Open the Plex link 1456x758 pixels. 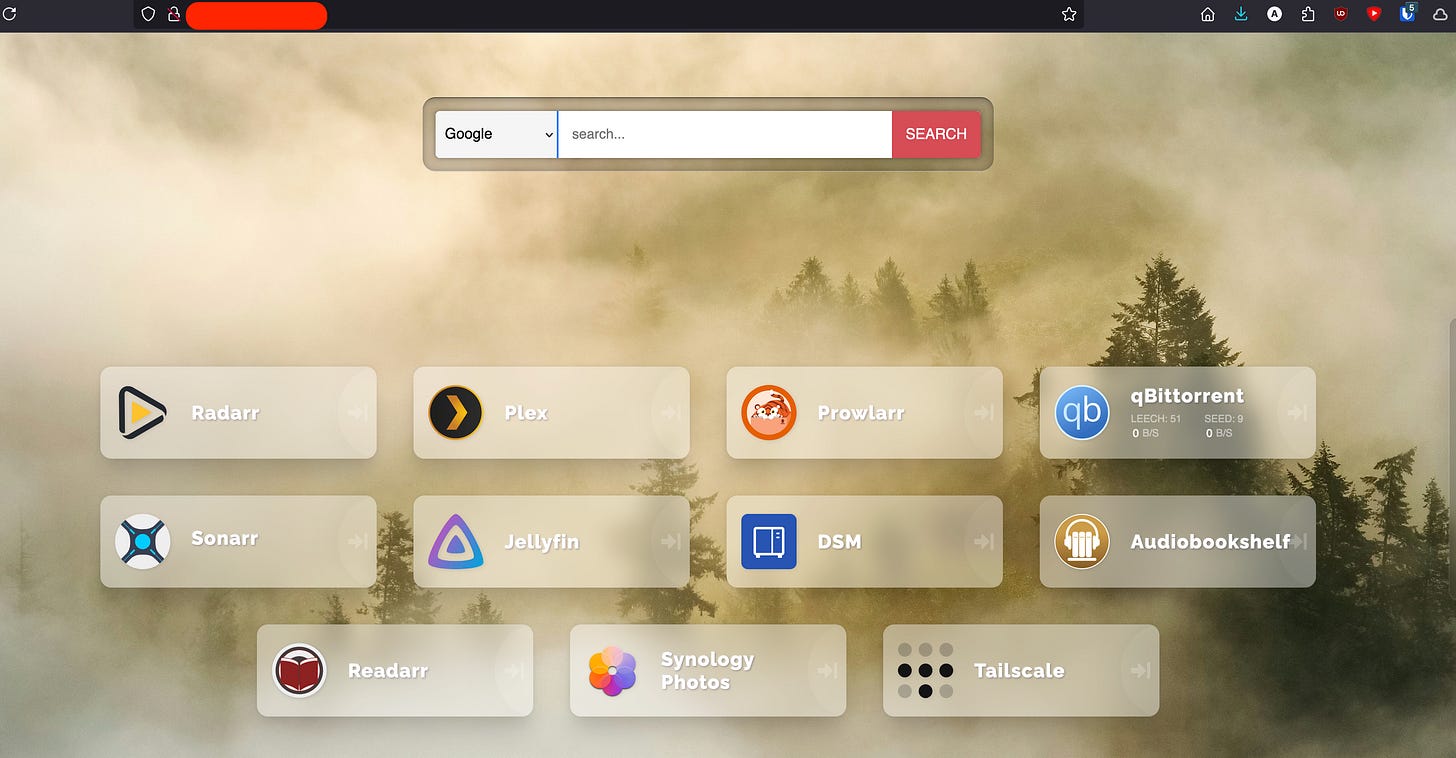[526, 412]
